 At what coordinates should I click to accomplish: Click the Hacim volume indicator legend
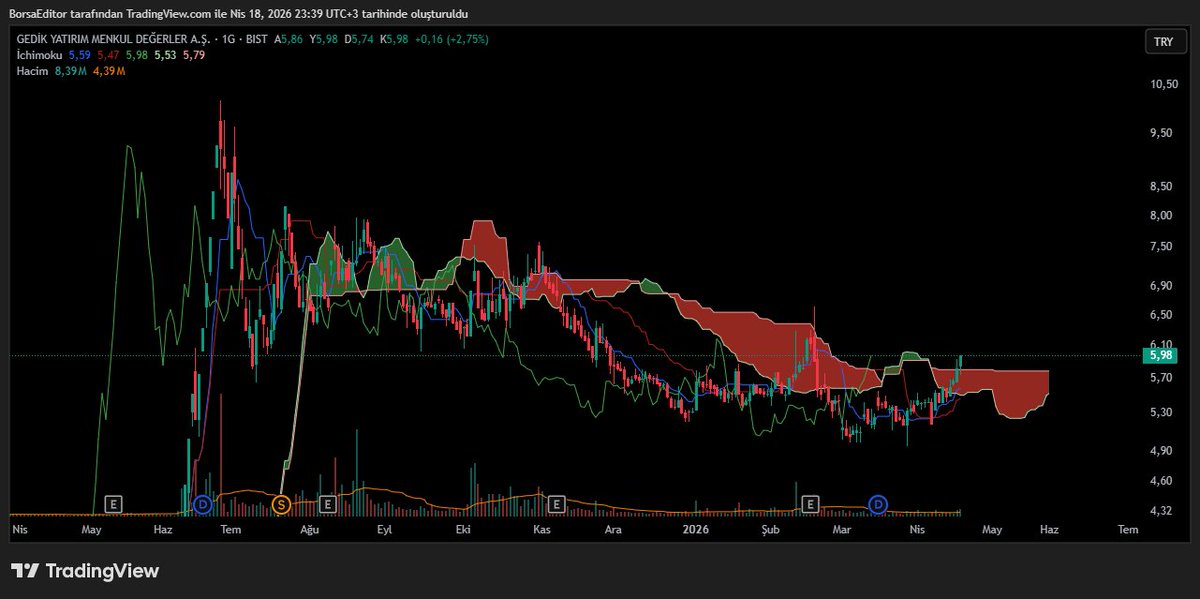[34, 71]
